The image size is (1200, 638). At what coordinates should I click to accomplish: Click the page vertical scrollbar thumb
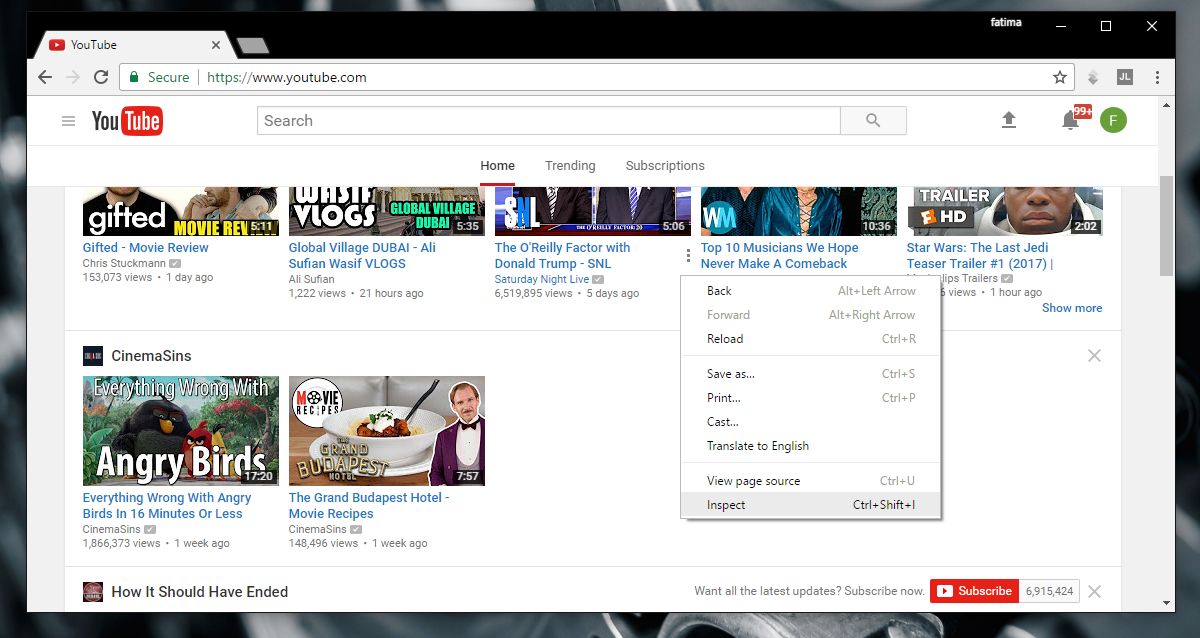1166,226
